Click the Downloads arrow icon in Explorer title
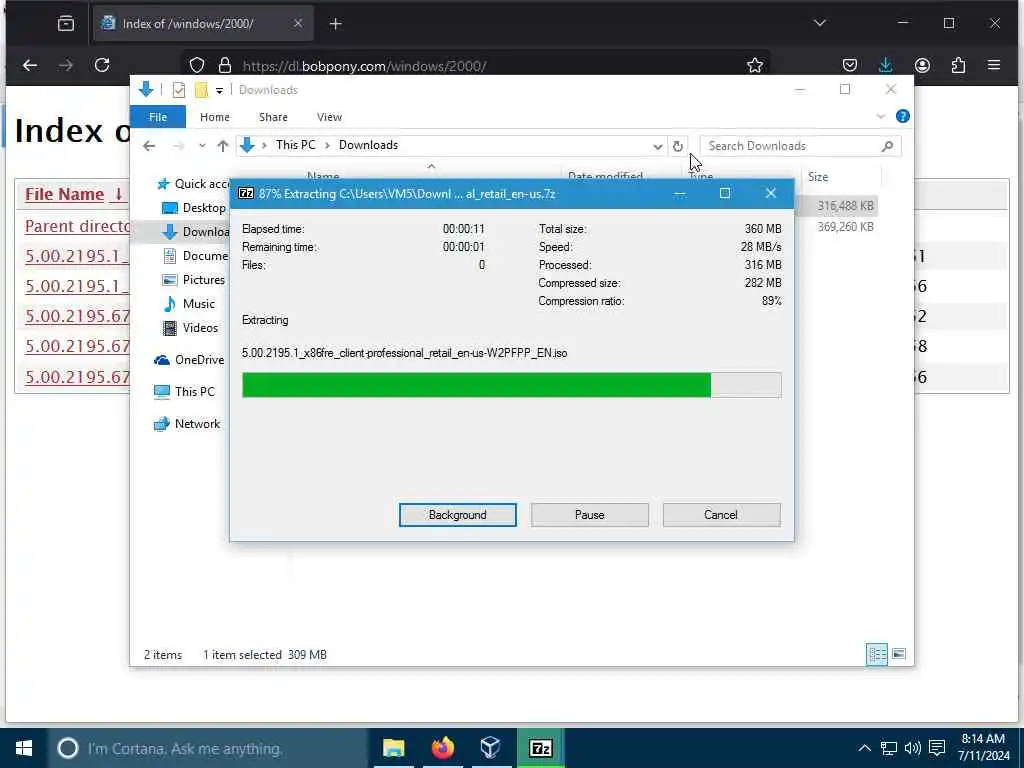 click(146, 89)
